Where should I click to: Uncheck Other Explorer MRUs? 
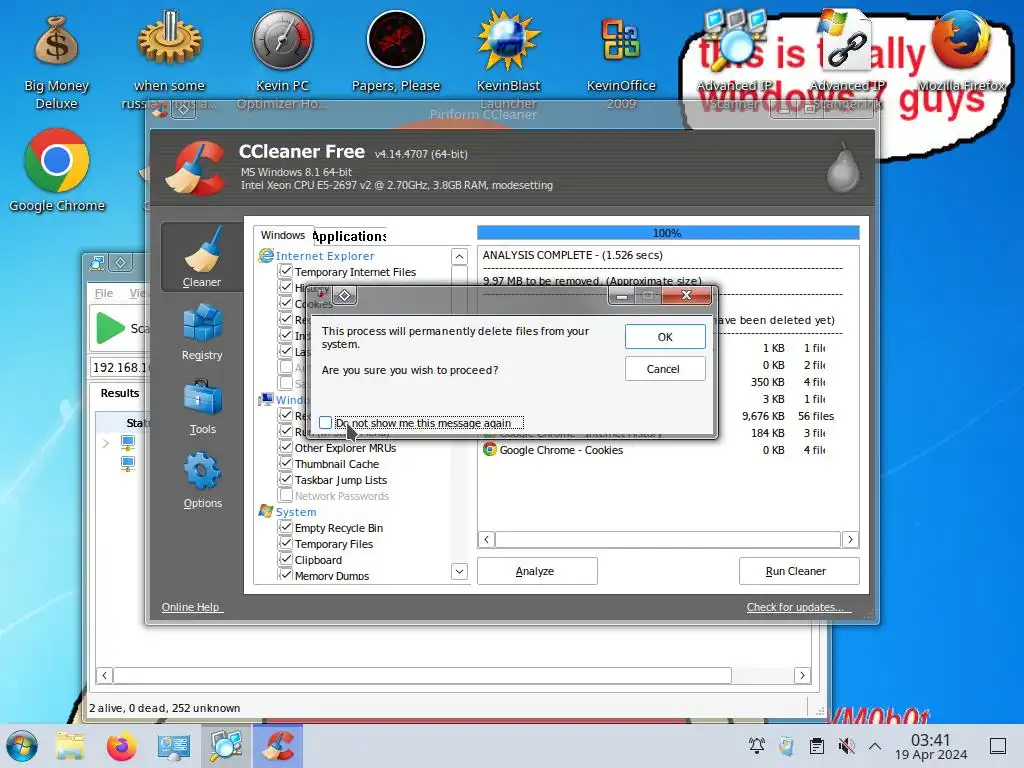pyautogui.click(x=285, y=447)
